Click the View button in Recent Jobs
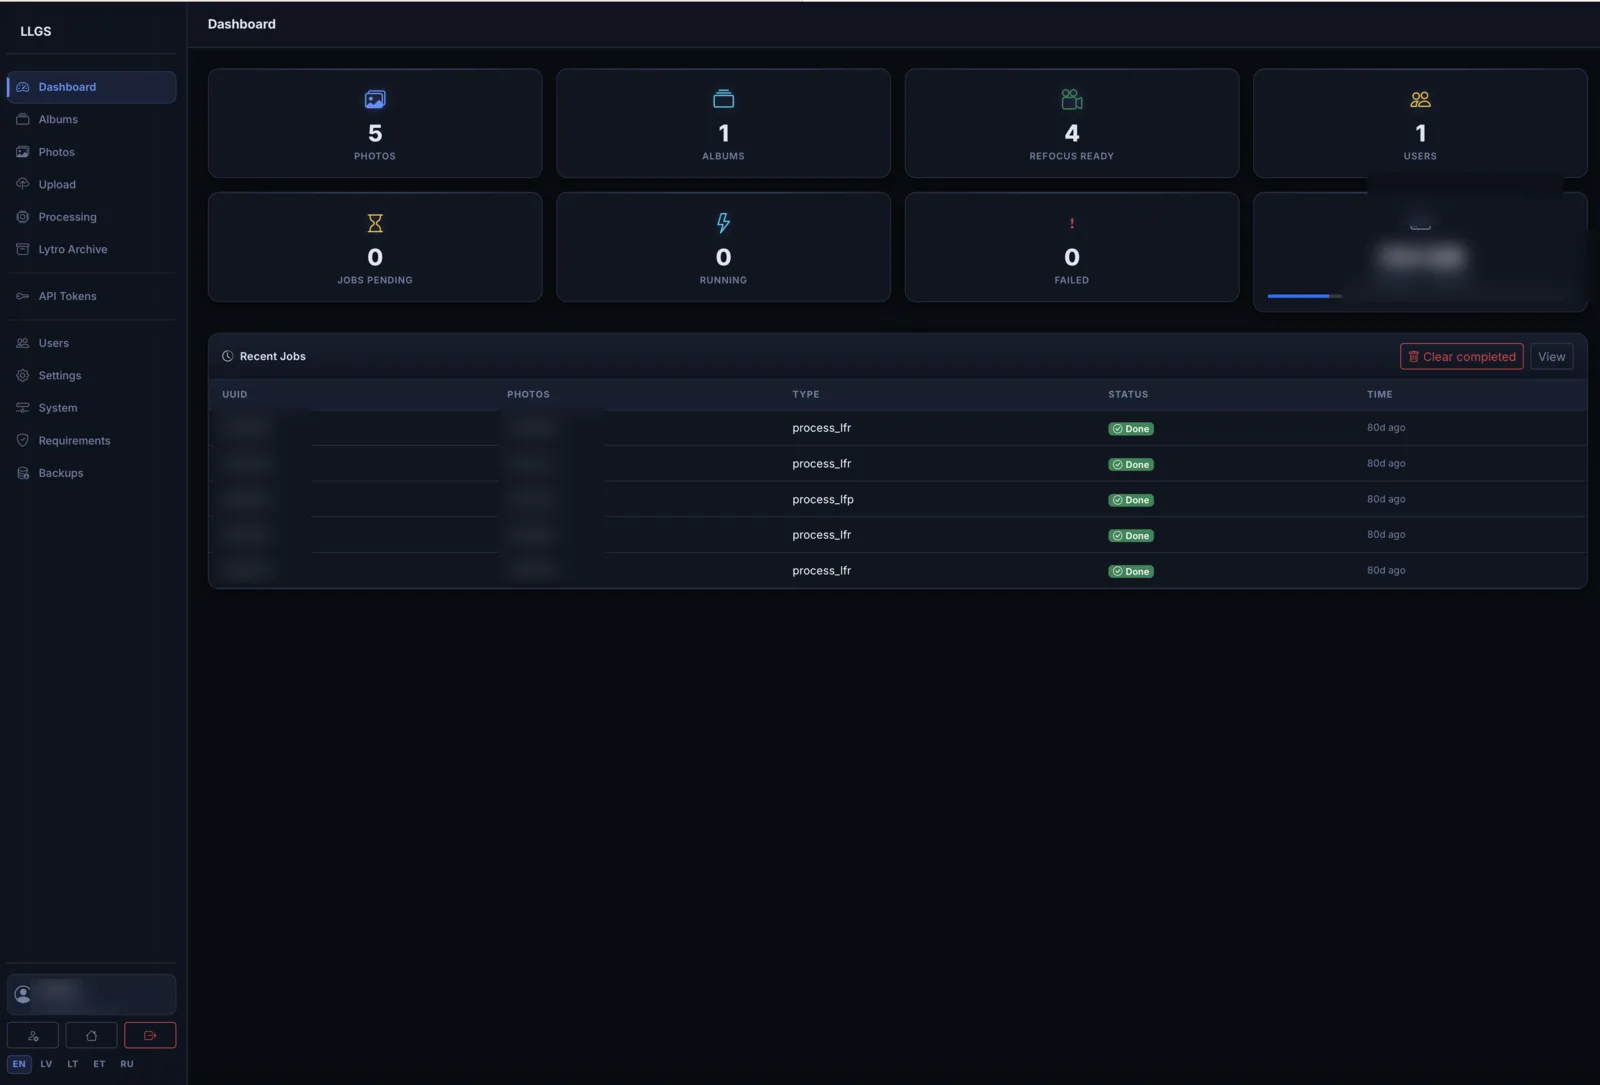1600x1085 pixels. click(x=1551, y=357)
